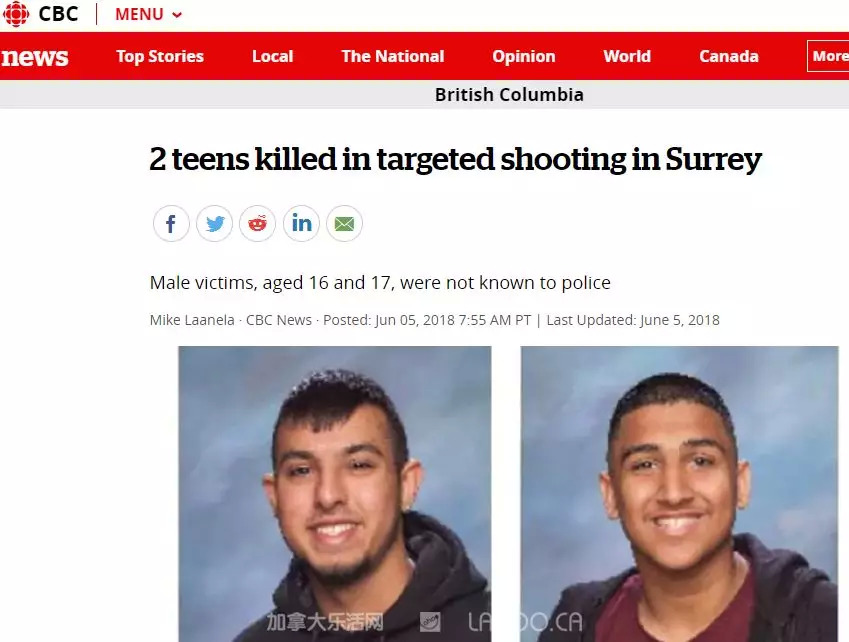Open the Opinion section
Screen dimensions: 849x642
524,57
